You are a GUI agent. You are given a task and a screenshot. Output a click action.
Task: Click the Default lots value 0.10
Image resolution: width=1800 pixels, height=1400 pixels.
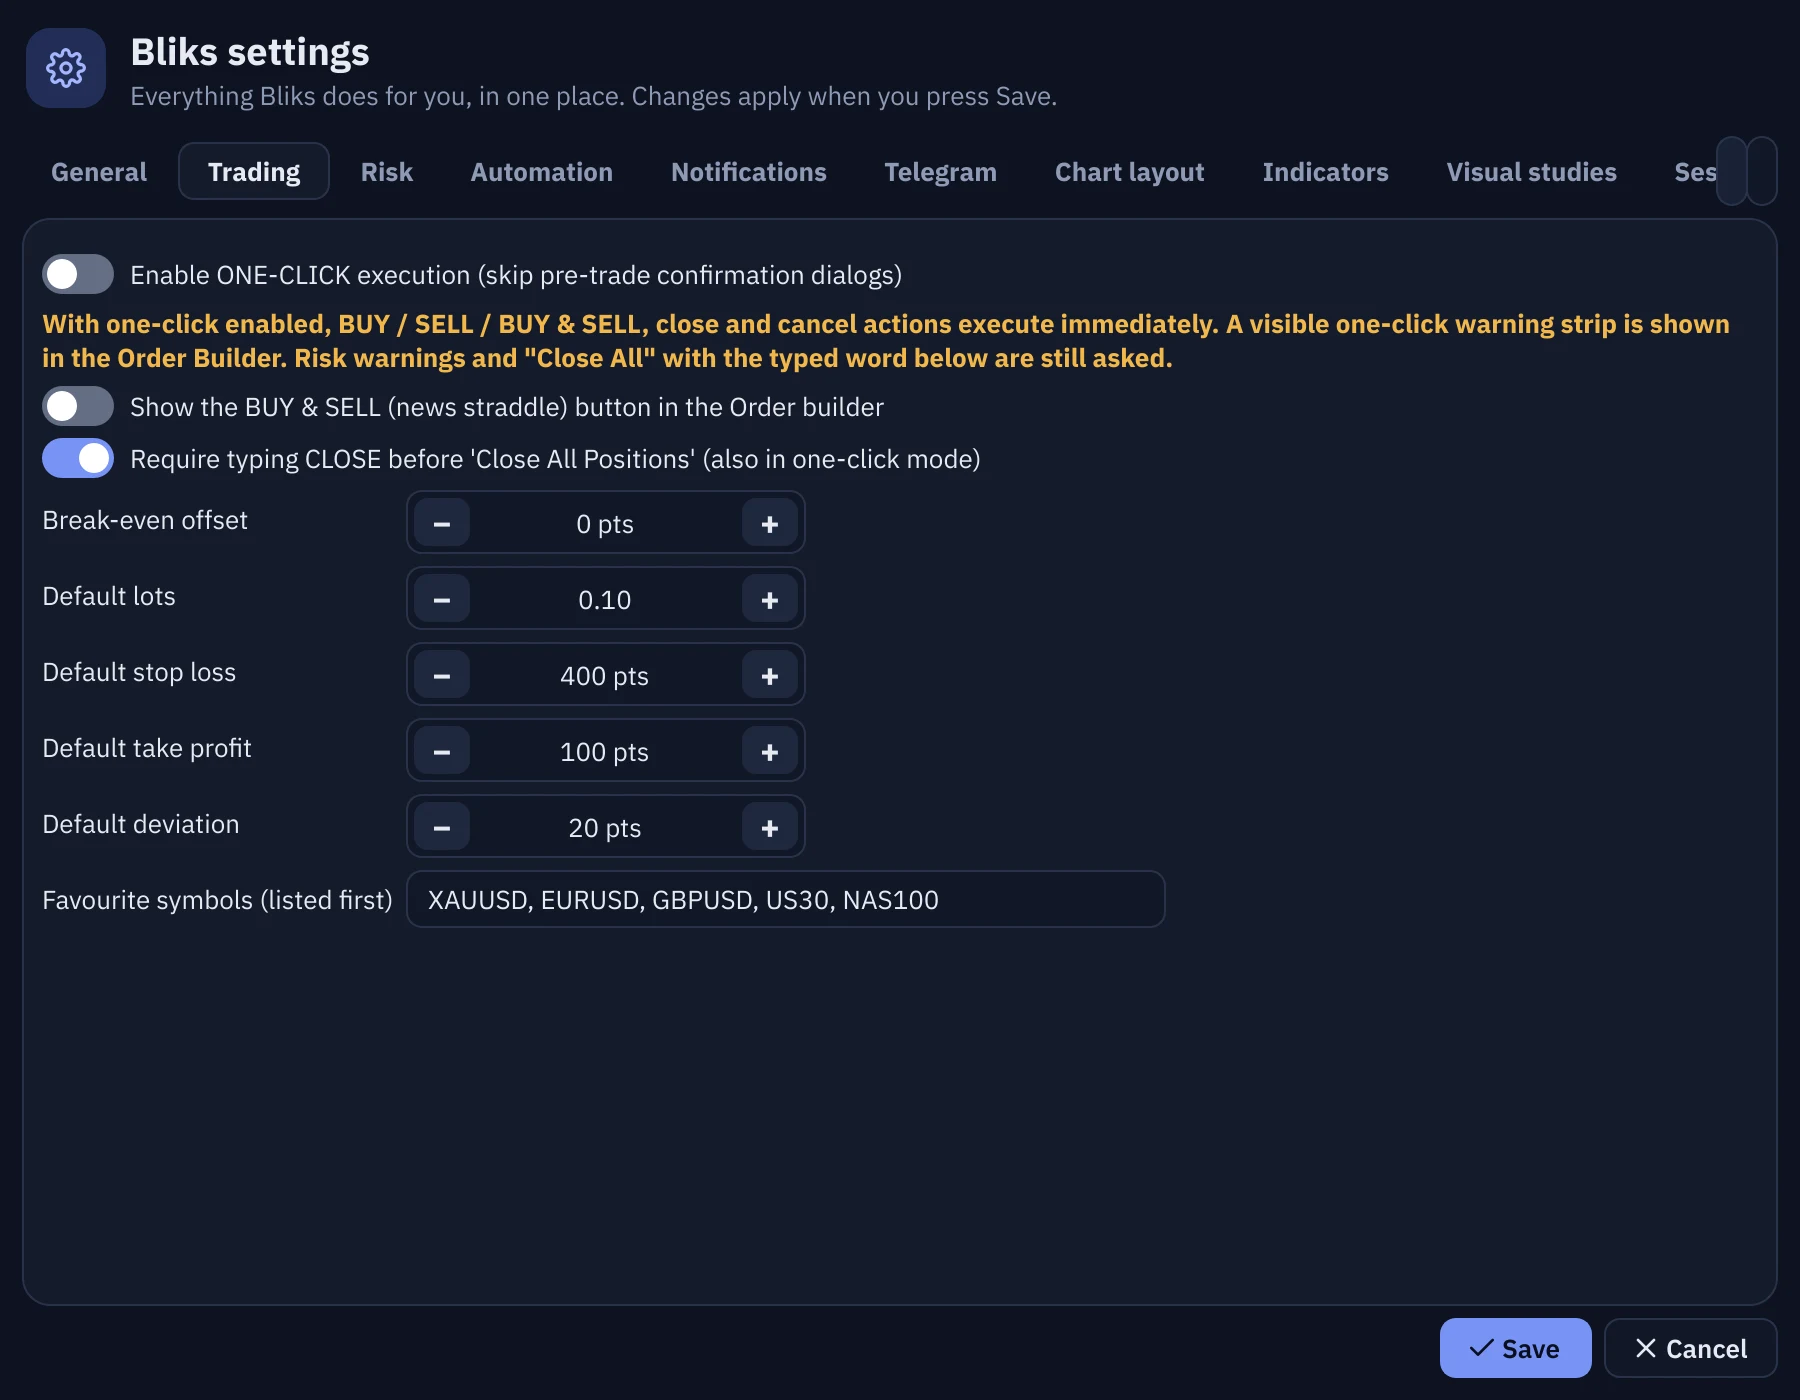pos(605,600)
